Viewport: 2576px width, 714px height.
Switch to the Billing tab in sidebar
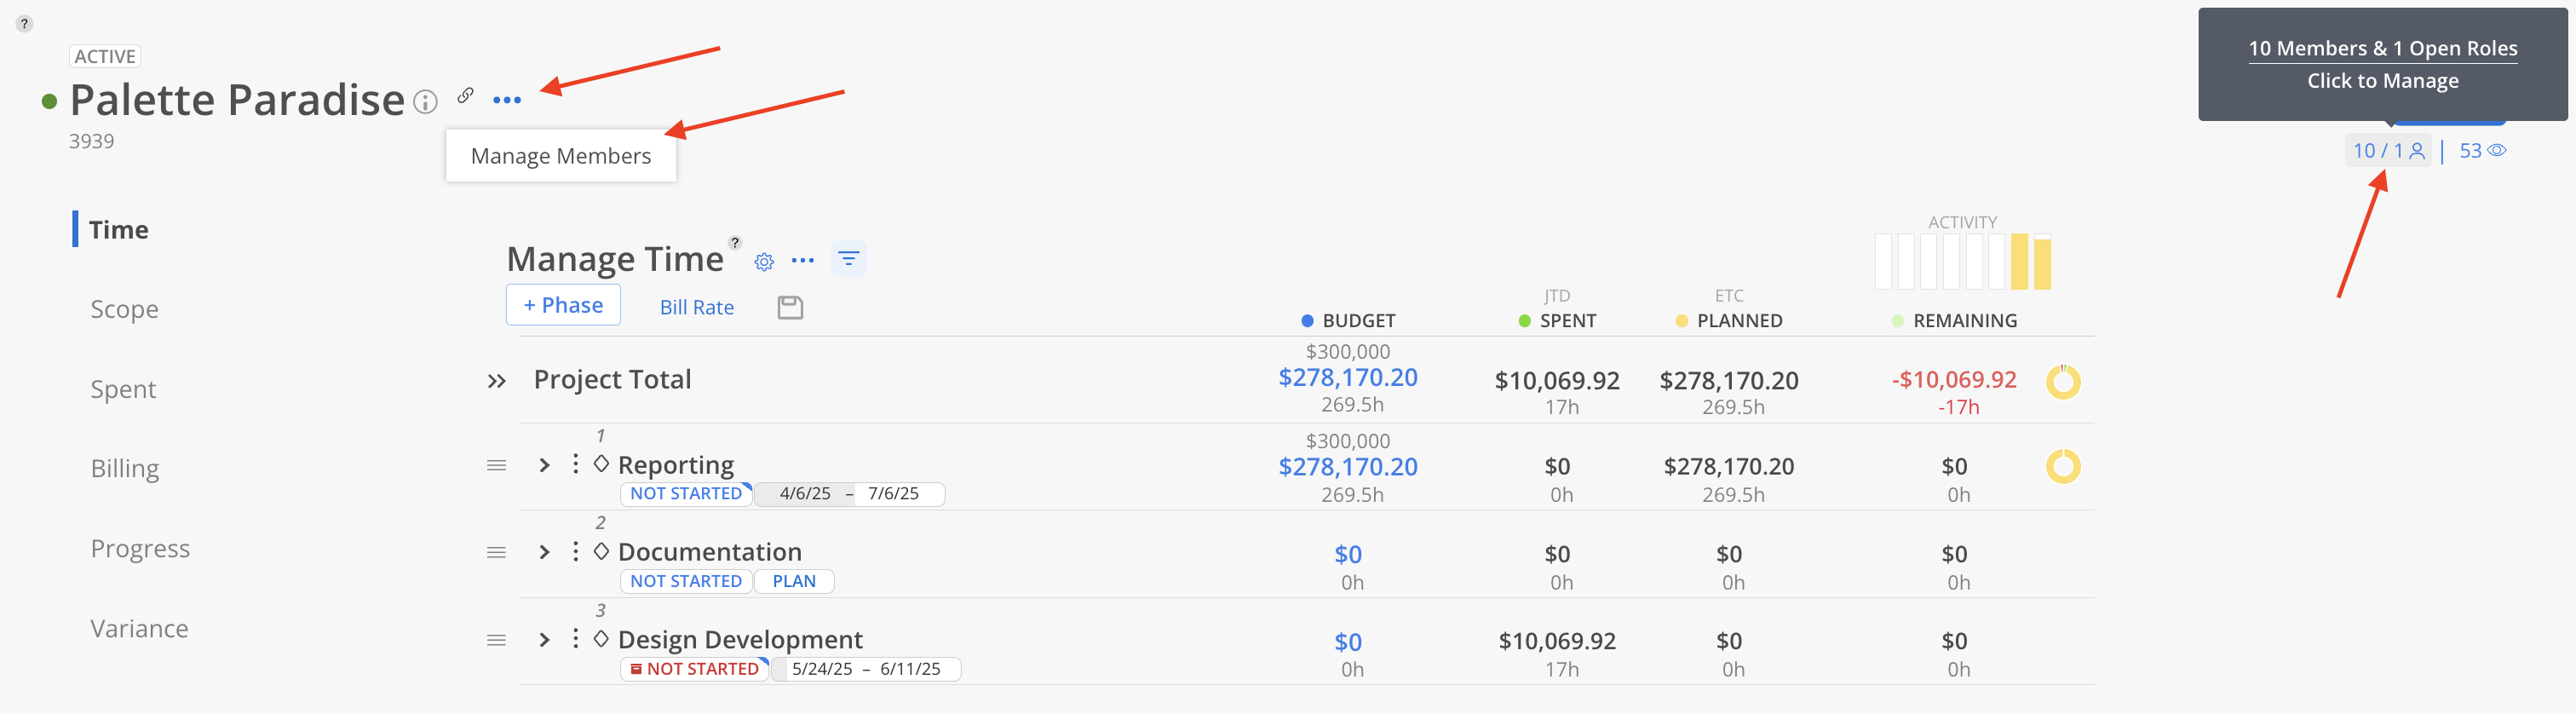(x=125, y=468)
